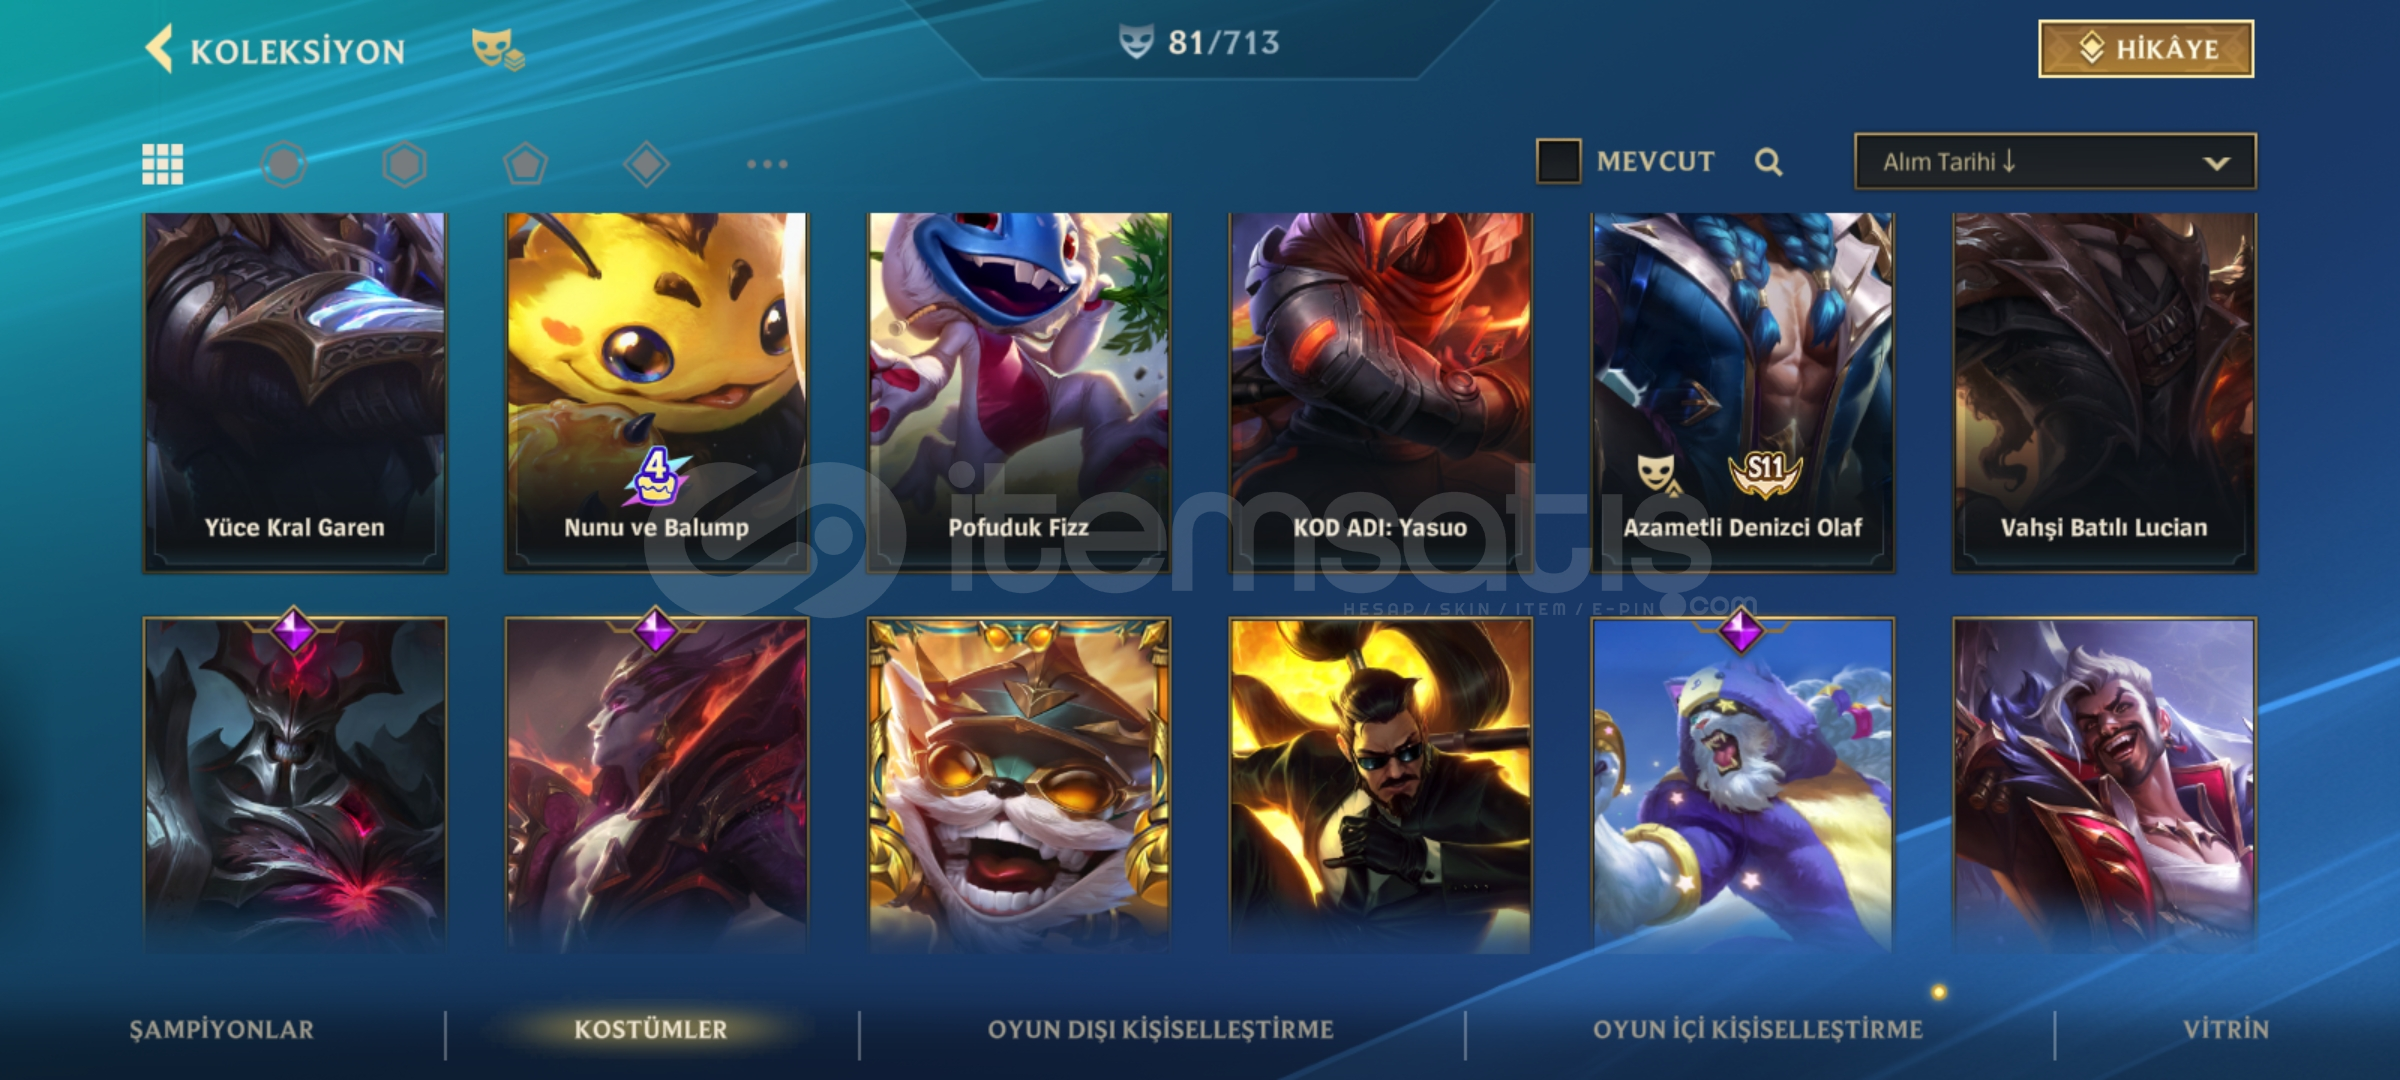Open the skin masks collection icon
This screenshot has width=2400, height=1080.
pos(498,49)
